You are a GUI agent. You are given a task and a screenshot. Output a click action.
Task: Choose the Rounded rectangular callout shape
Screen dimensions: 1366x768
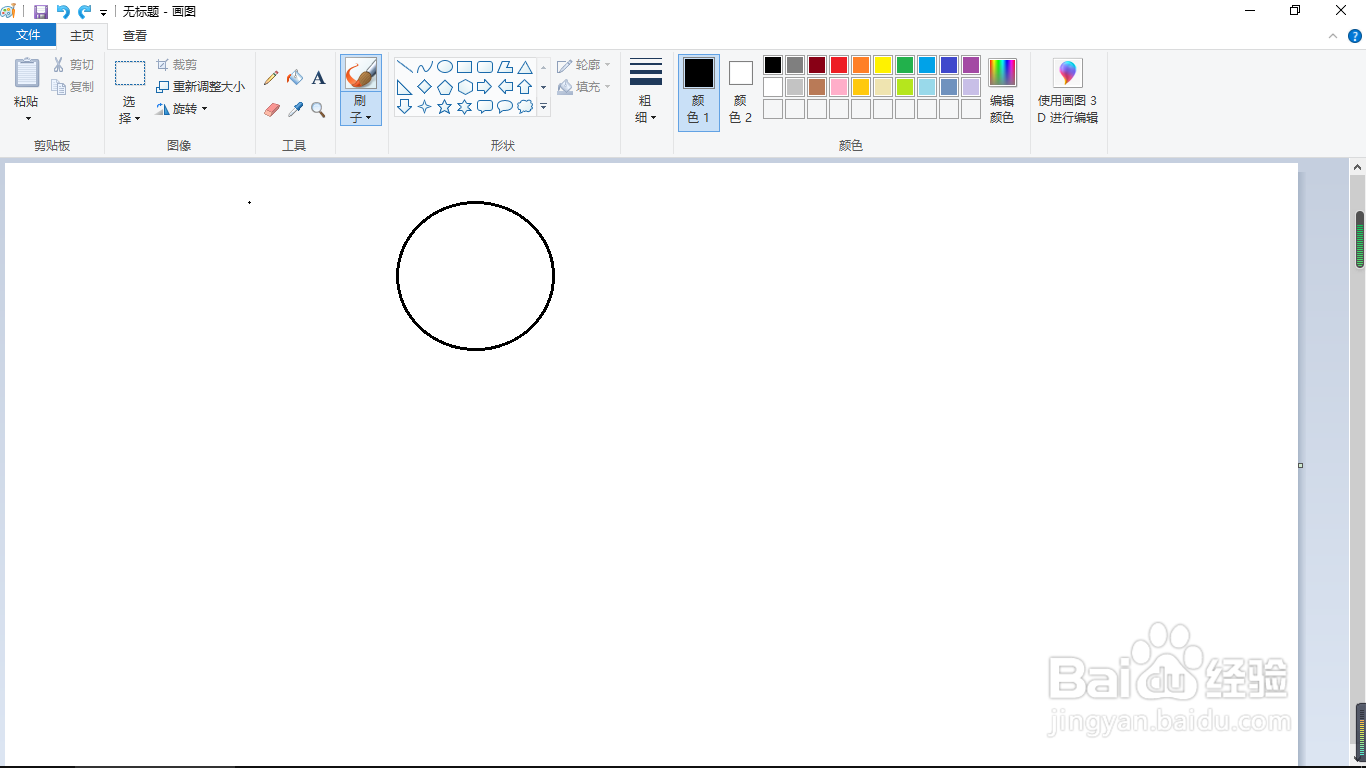click(x=485, y=106)
